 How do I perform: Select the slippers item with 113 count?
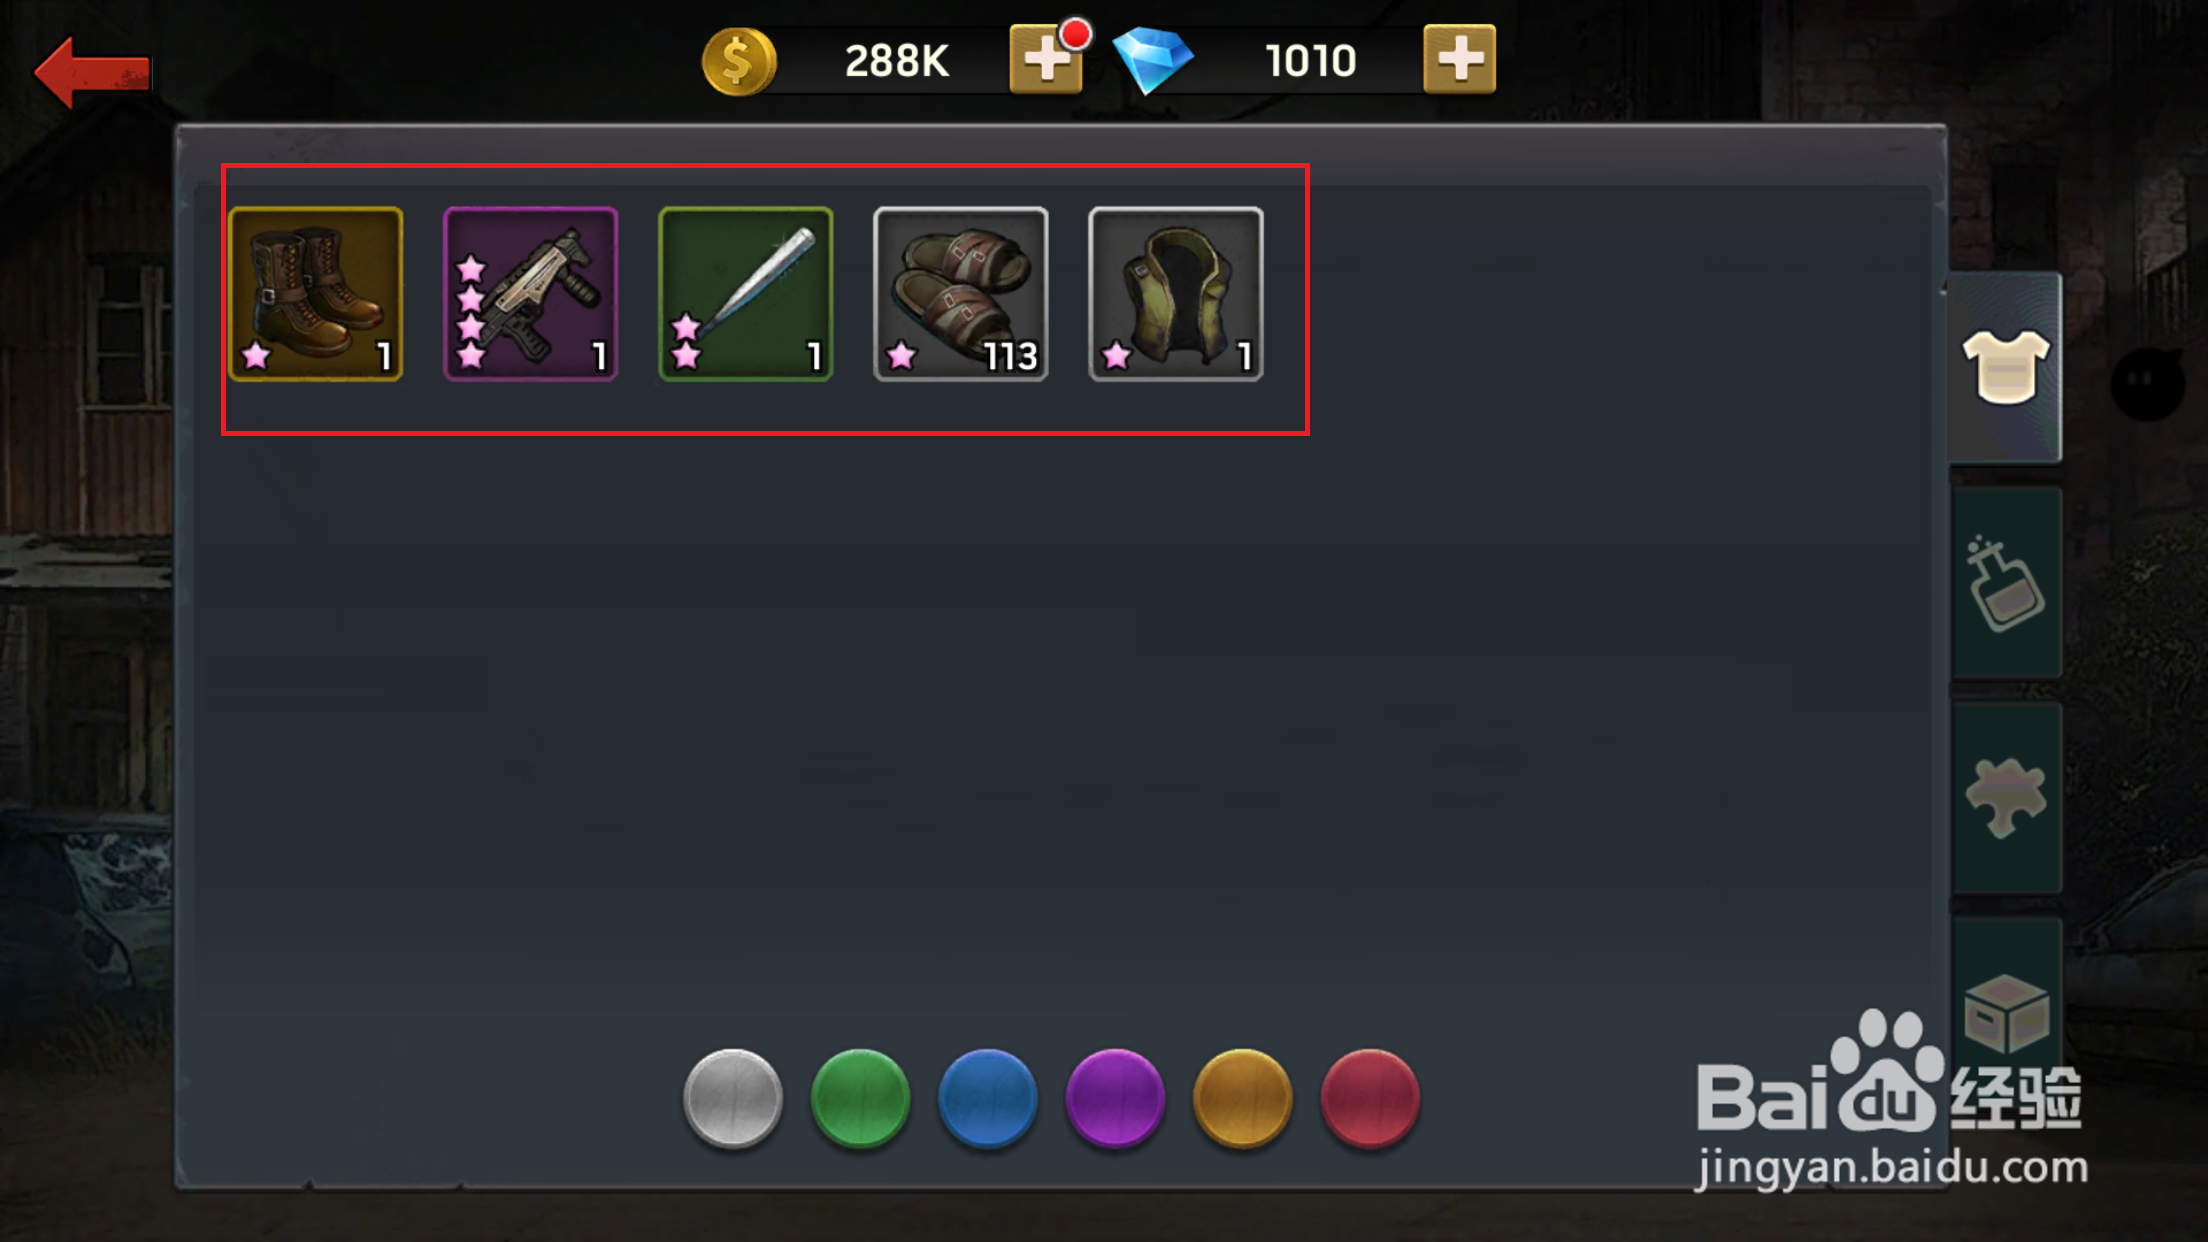(x=961, y=294)
